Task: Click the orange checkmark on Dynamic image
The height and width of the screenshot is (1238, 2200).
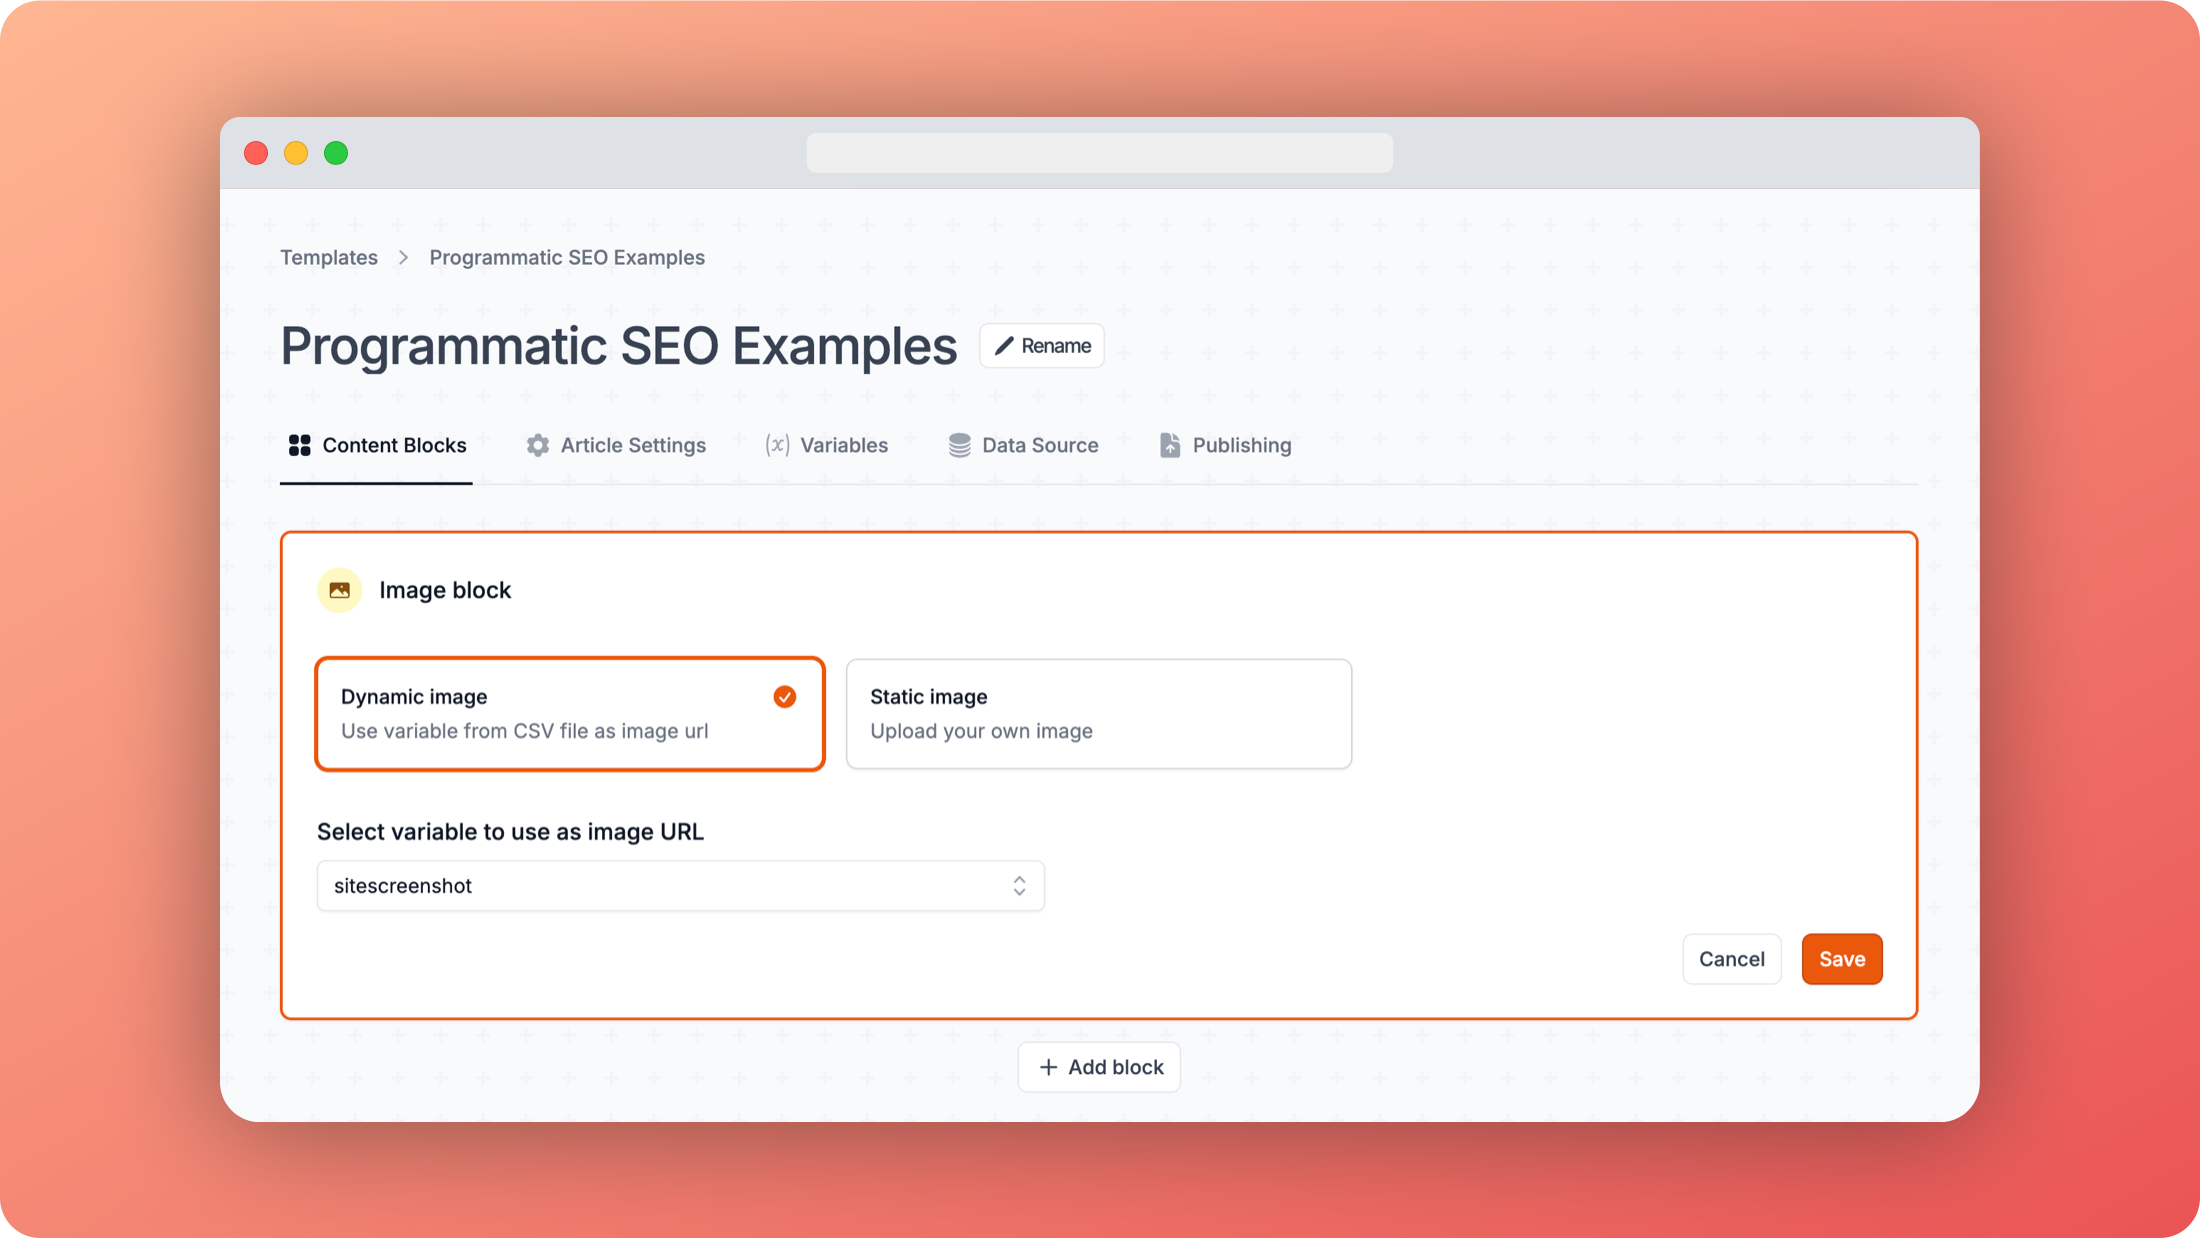Action: pos(785,697)
